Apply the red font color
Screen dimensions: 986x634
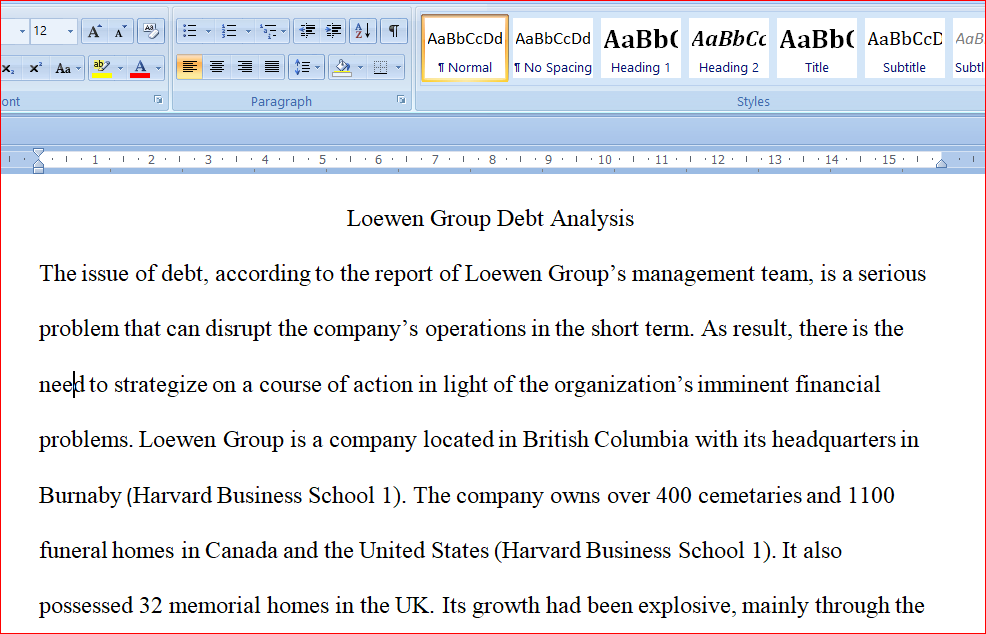pyautogui.click(x=140, y=68)
